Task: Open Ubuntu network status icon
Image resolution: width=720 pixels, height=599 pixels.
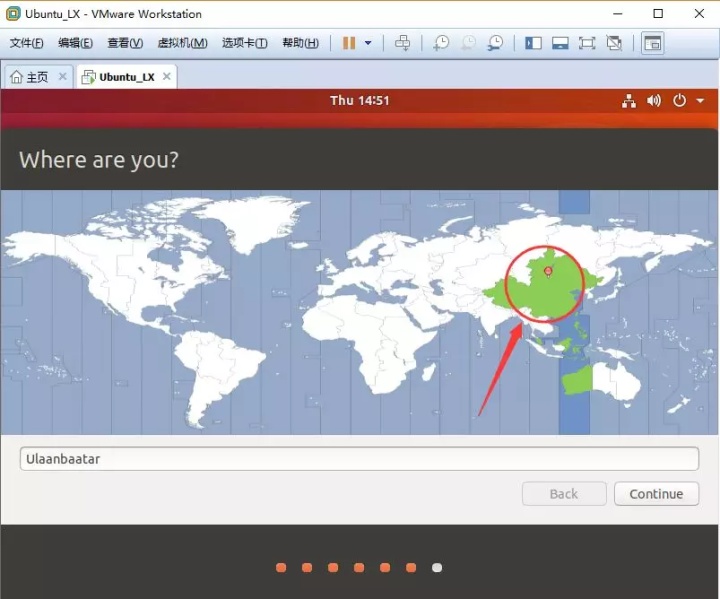Action: tap(629, 101)
